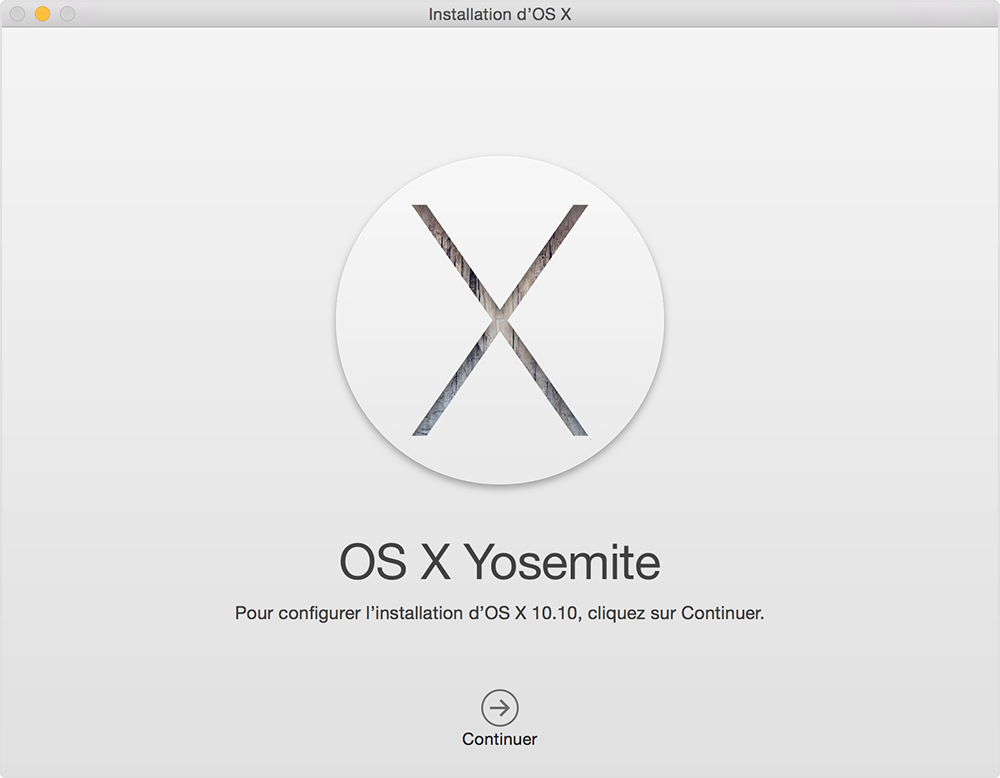
Task: Click the grayed-out zoom window button
Action: click(x=67, y=13)
